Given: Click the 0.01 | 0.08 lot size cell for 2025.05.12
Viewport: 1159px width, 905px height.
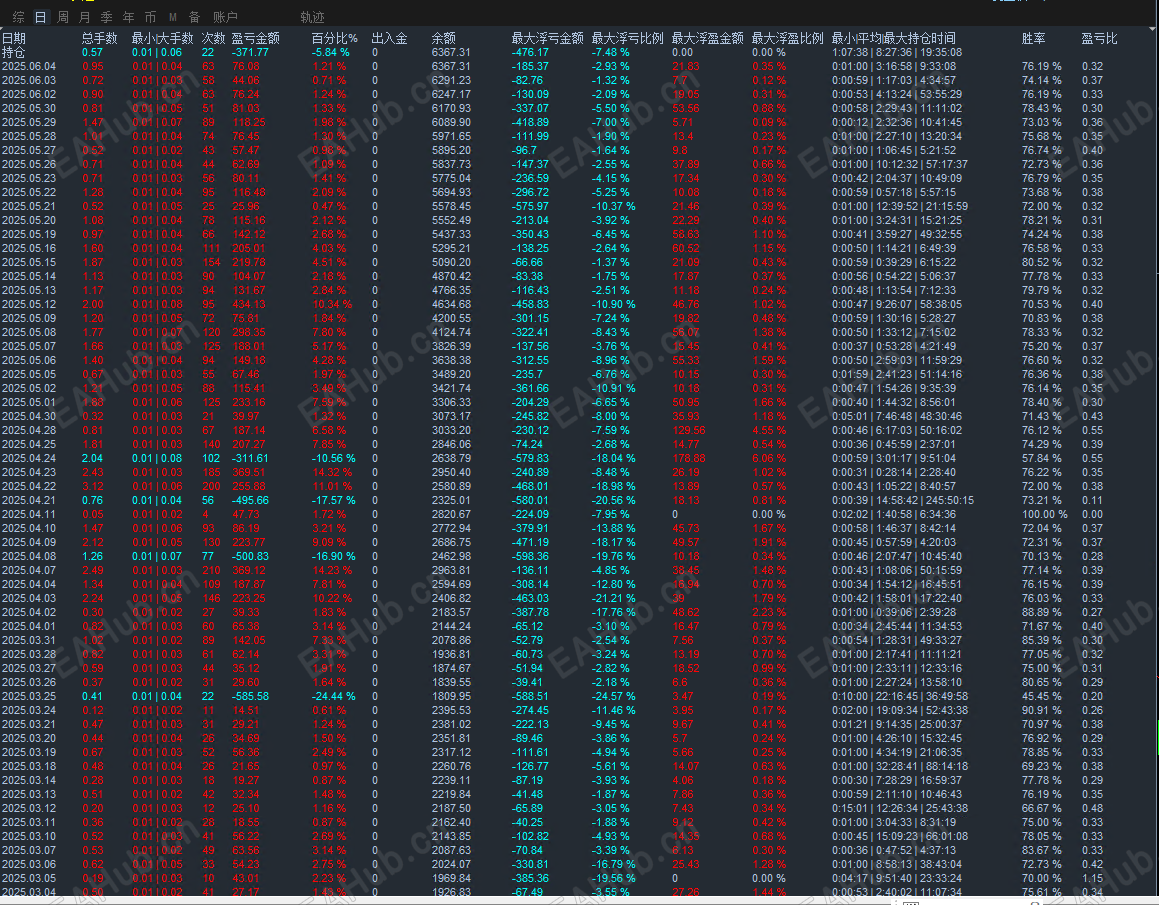Looking at the screenshot, I should [x=157, y=305].
